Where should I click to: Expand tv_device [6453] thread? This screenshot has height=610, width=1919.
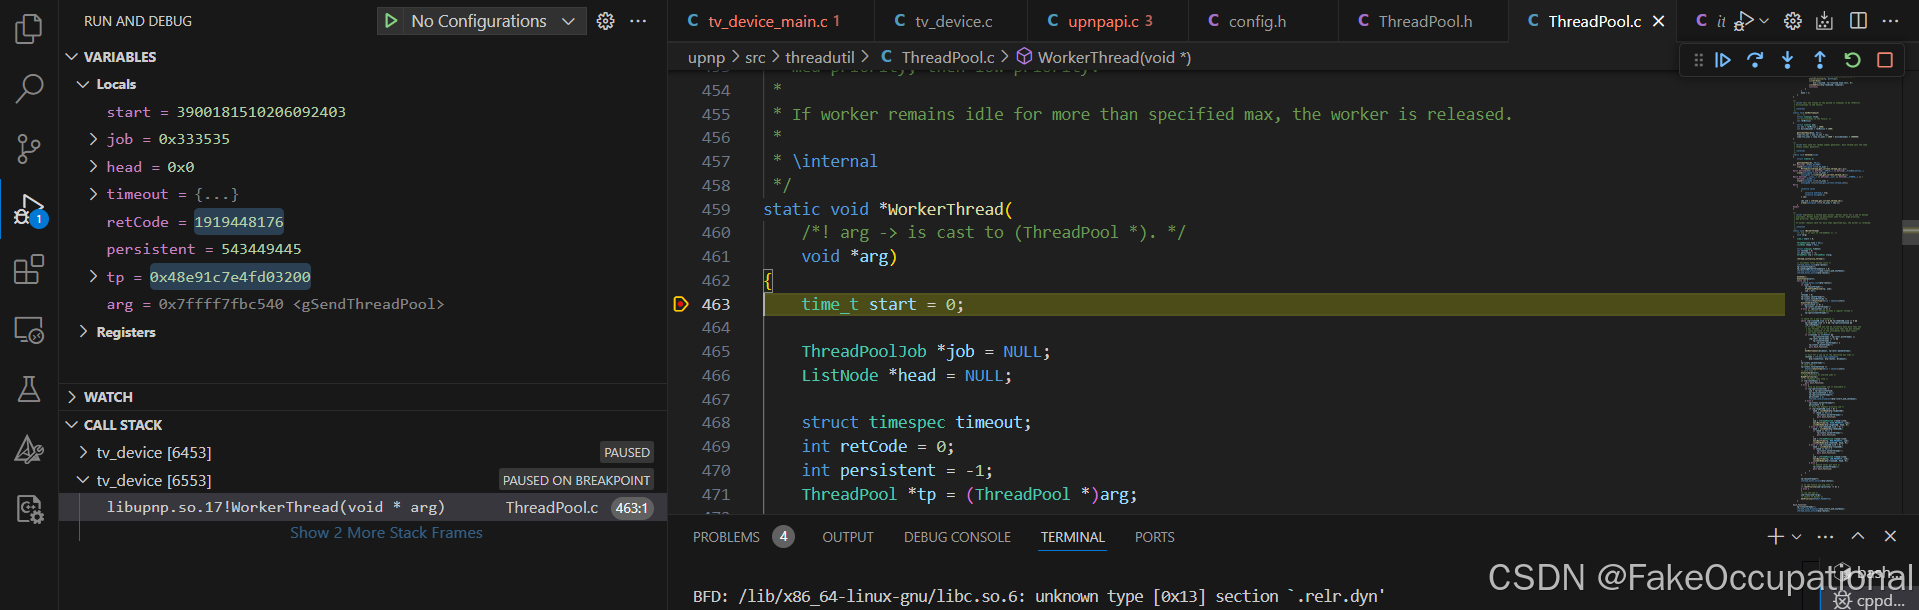click(83, 452)
